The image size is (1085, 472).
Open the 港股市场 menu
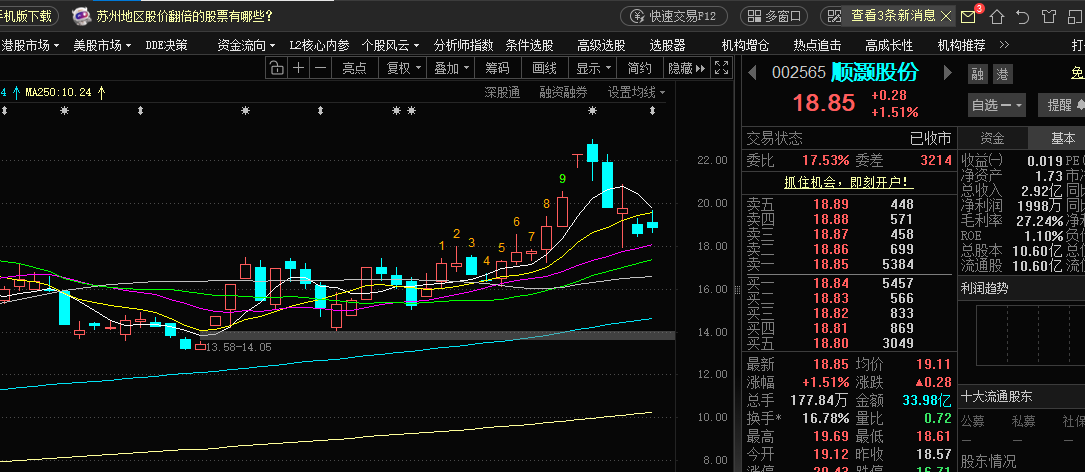30,46
